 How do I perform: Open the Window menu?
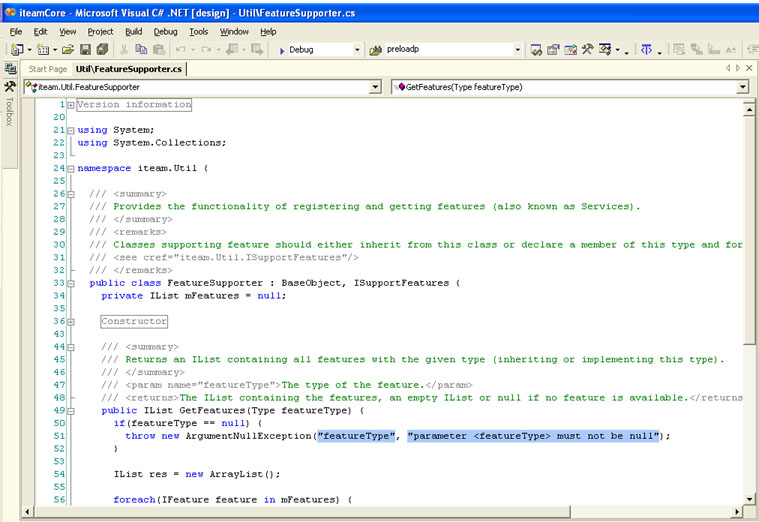point(234,31)
